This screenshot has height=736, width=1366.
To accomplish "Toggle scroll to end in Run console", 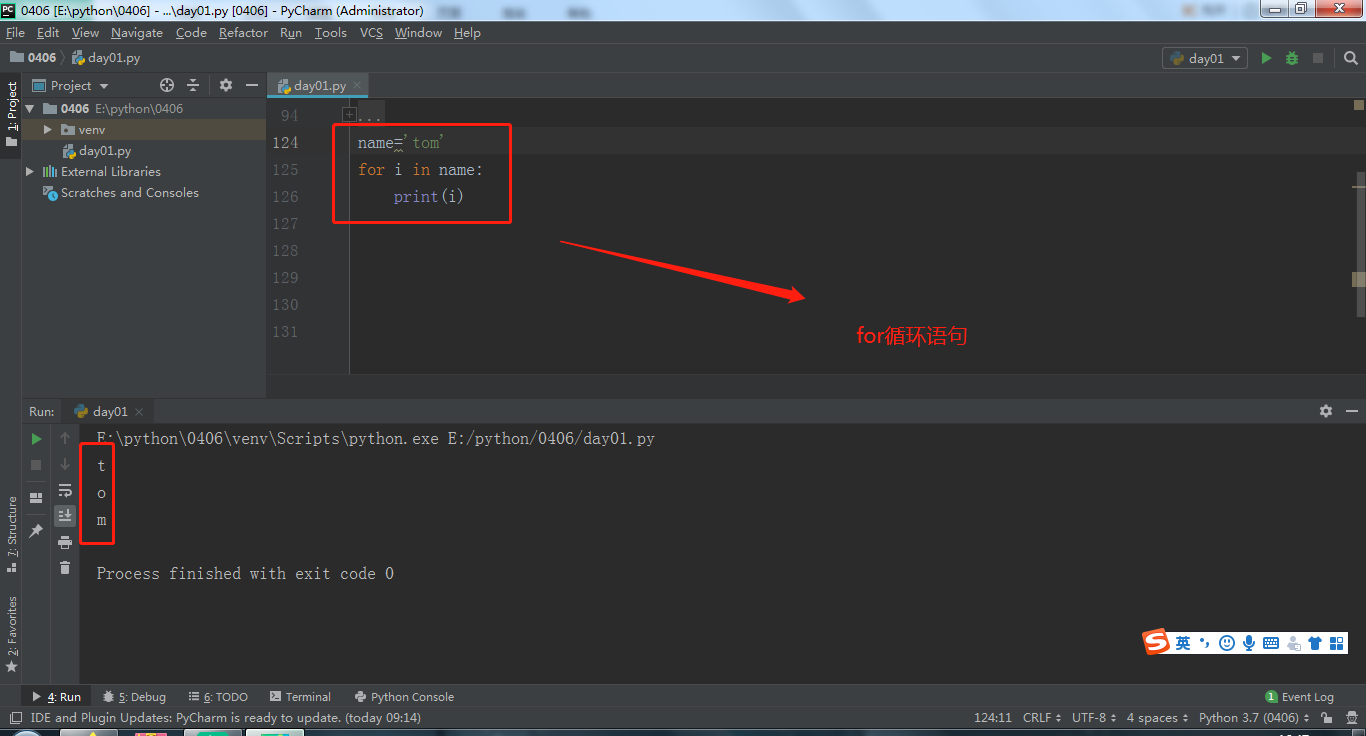I will [x=65, y=516].
